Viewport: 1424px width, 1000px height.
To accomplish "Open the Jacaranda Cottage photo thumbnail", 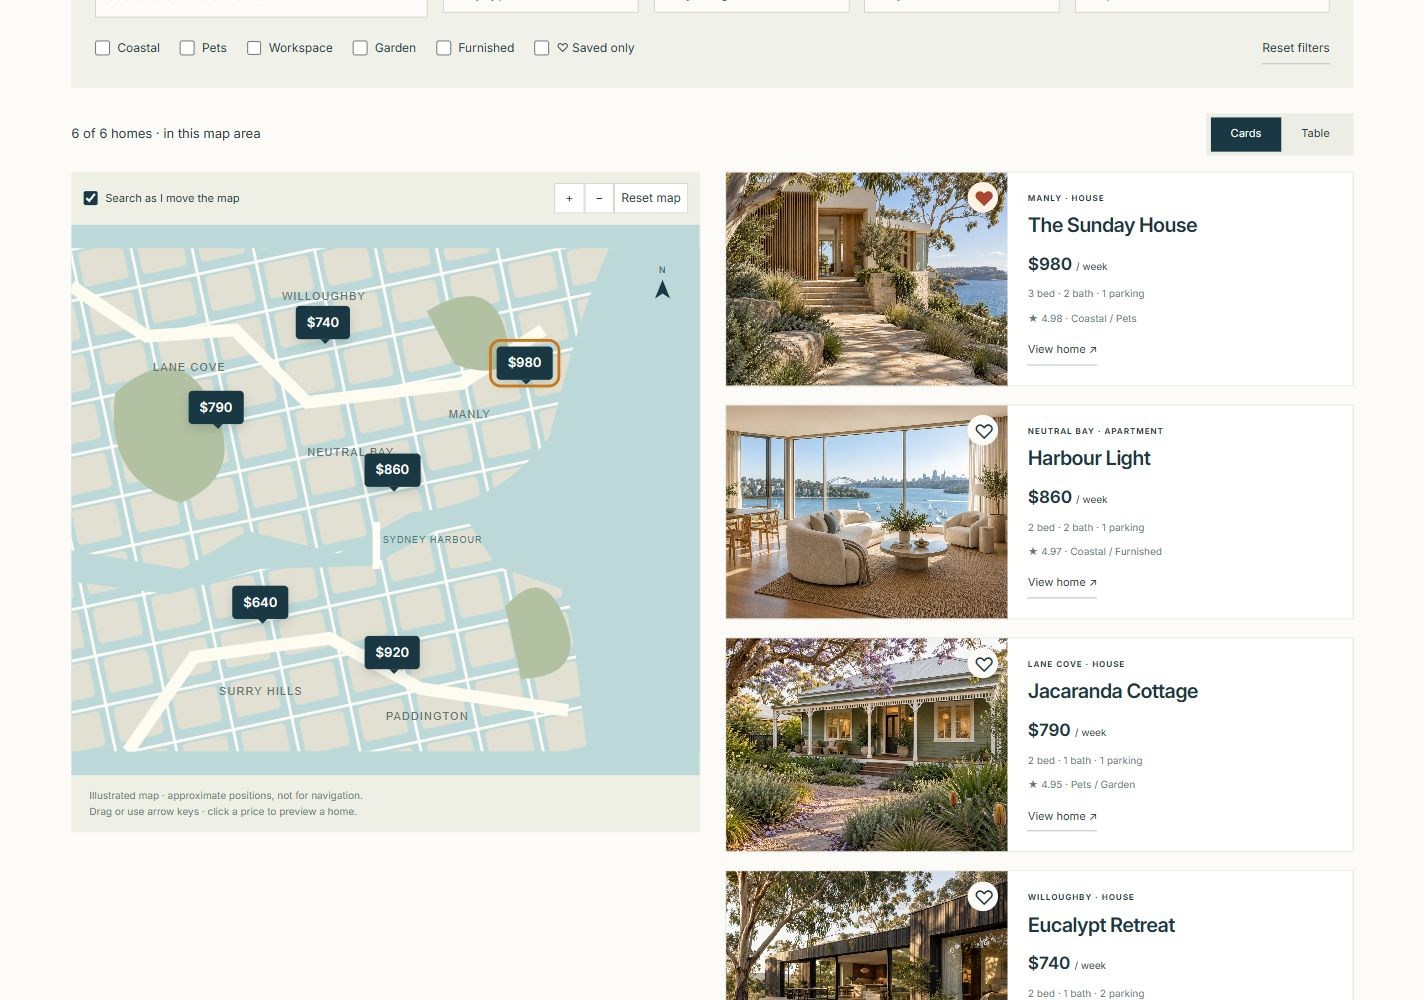I will [867, 745].
